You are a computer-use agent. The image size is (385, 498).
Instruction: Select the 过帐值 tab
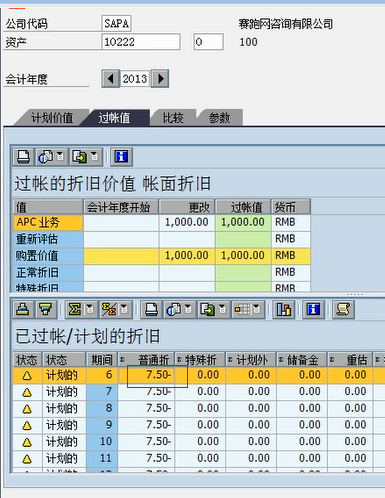(114, 118)
